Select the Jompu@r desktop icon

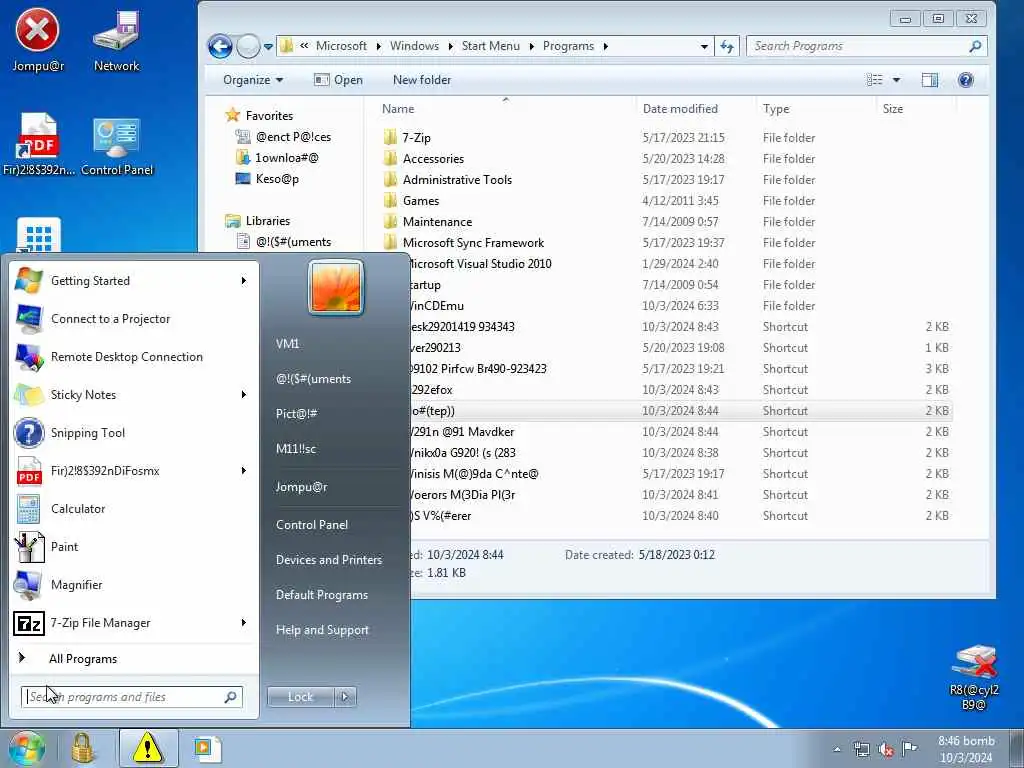pos(38,40)
